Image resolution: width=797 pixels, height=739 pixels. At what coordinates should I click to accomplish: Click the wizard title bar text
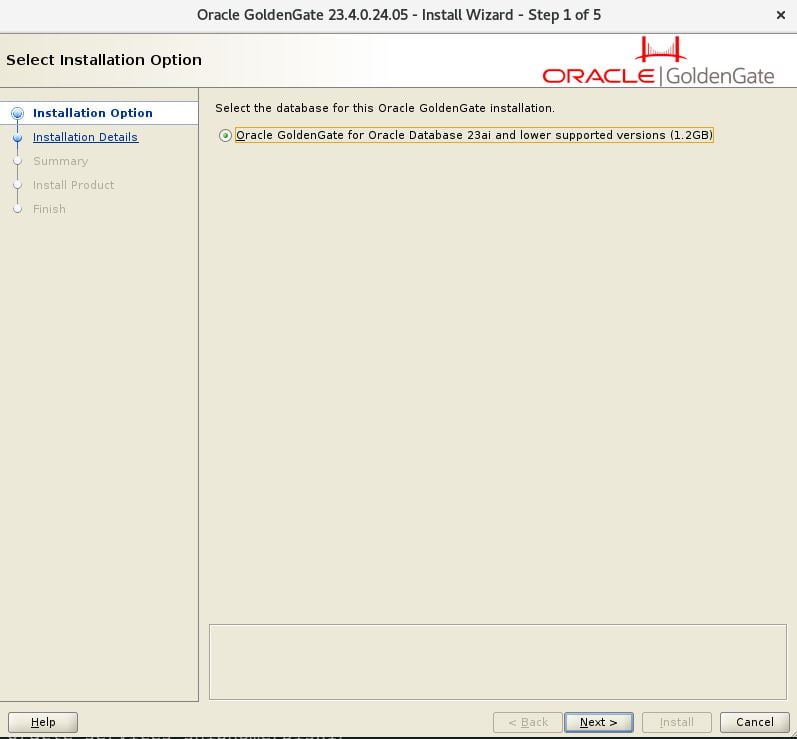coord(399,15)
